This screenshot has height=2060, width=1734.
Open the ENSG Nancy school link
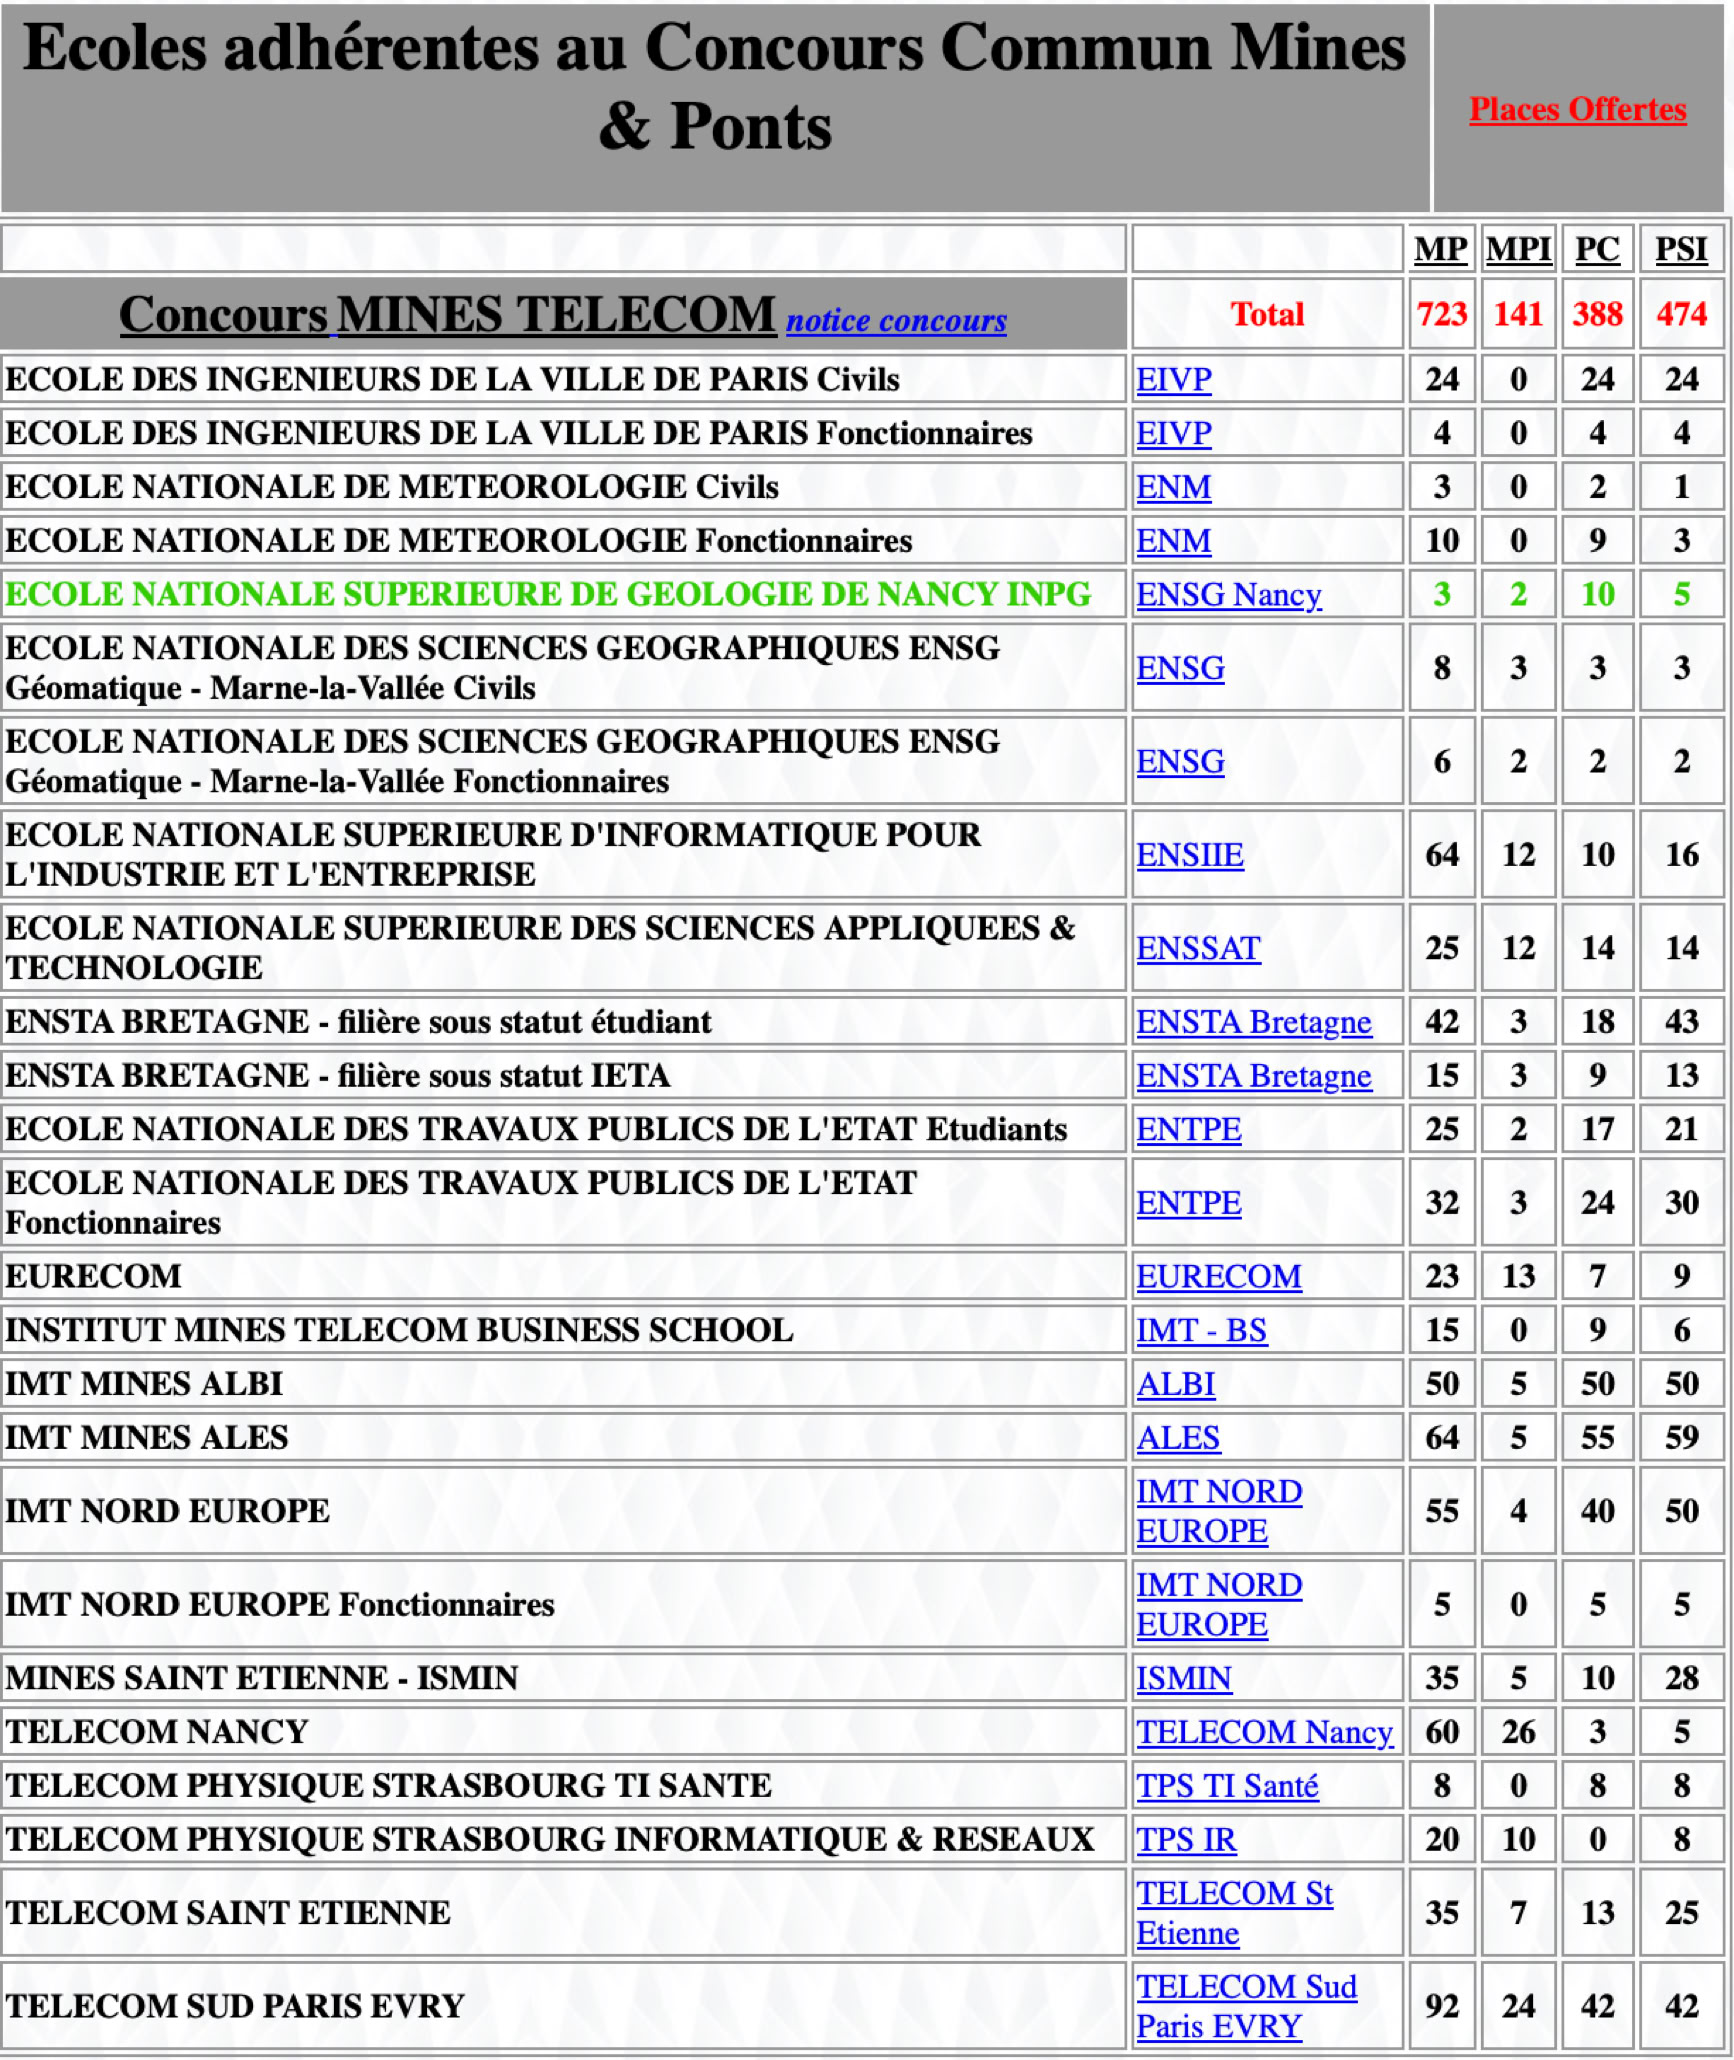pos(1228,594)
